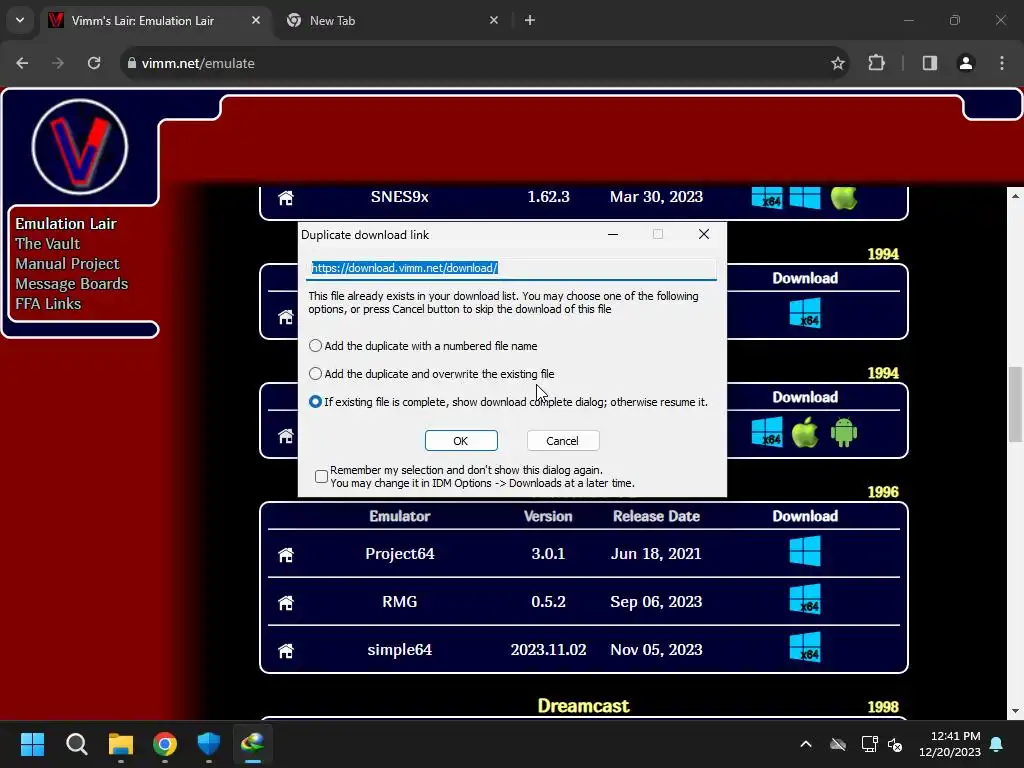Screen dimensions: 1024x768
Task: Download SNES9x Windows x64 build
Action: [x=767, y=197]
